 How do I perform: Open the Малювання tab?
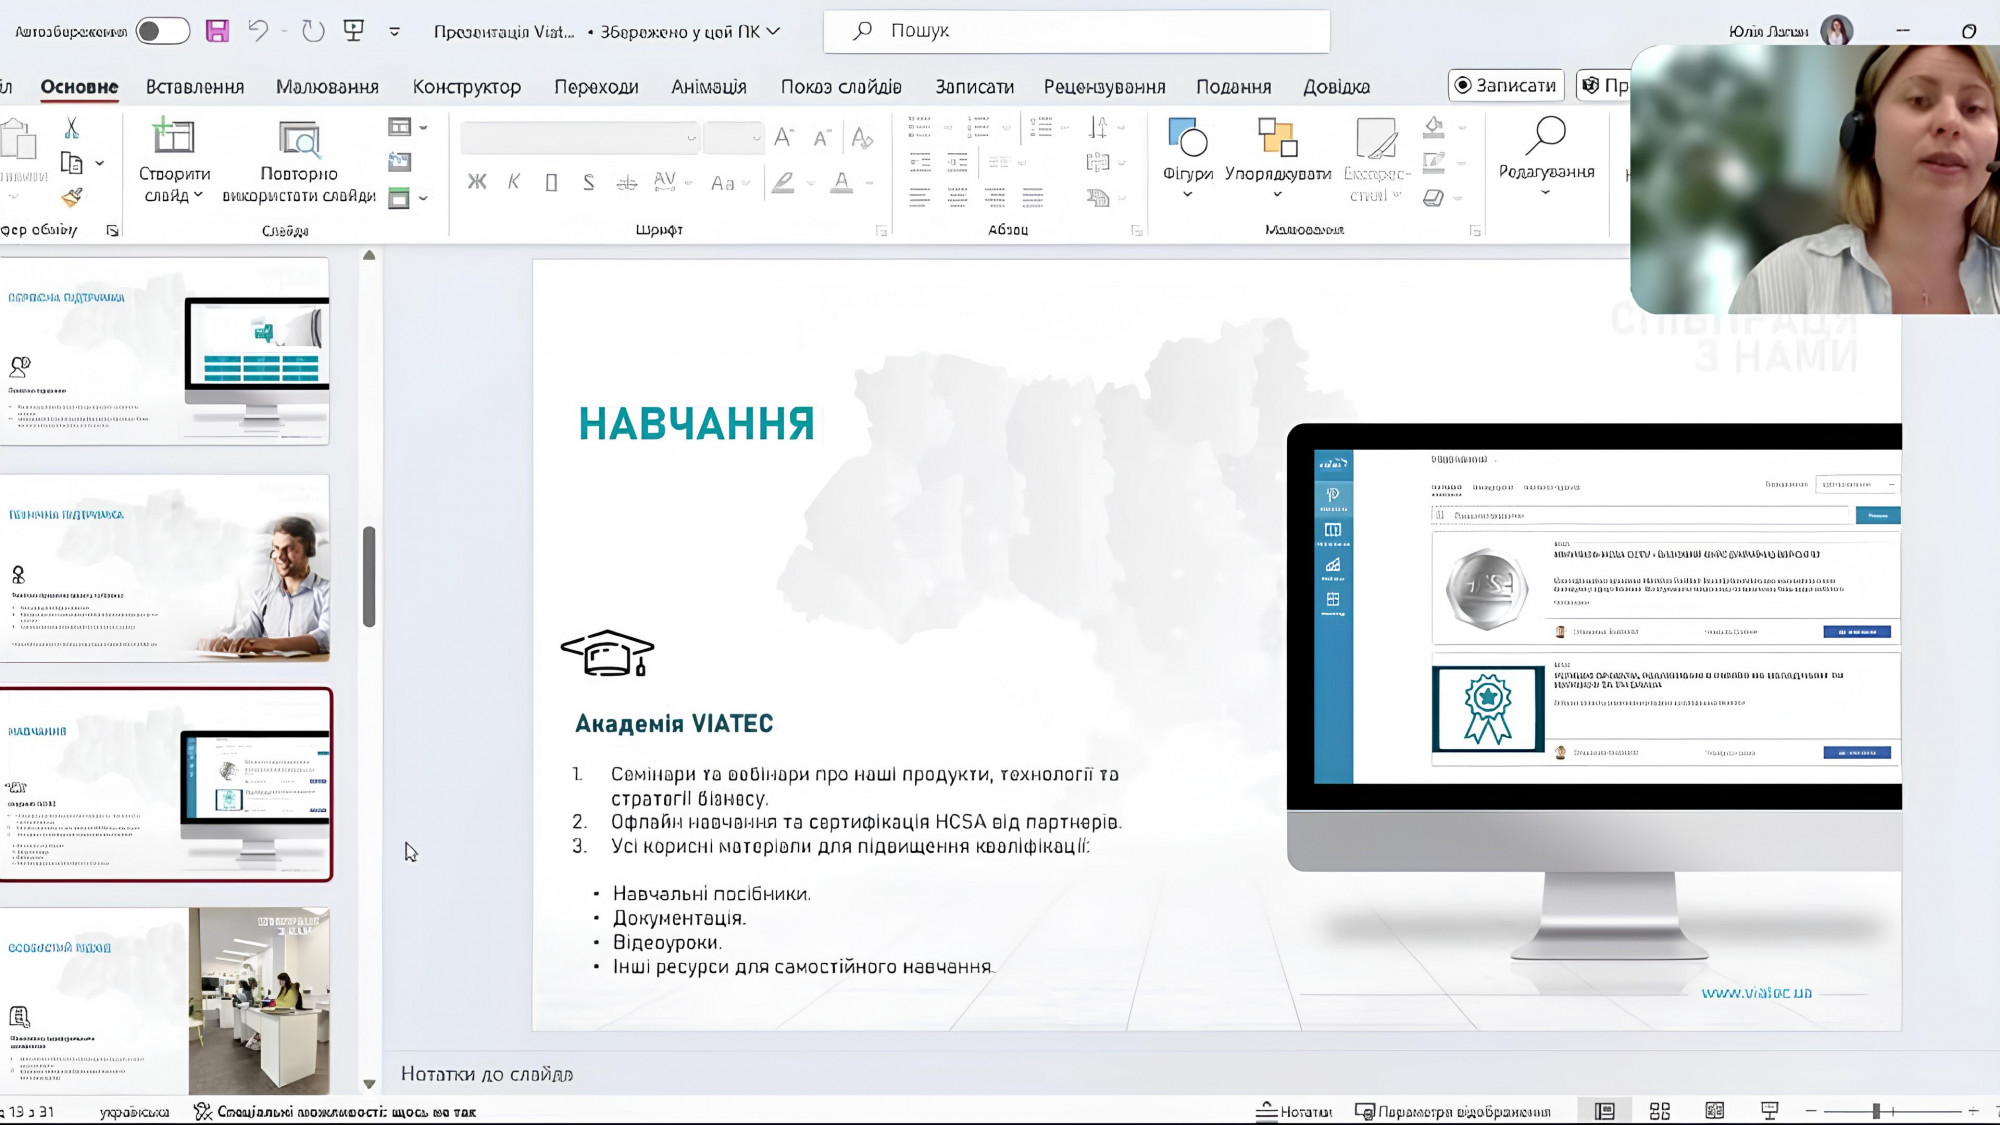click(327, 87)
